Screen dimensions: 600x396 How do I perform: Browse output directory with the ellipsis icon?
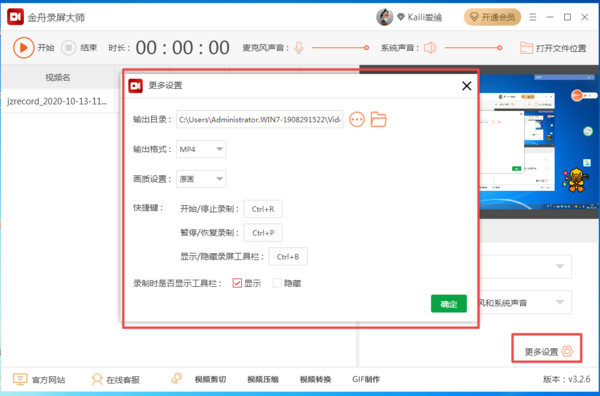pos(357,119)
